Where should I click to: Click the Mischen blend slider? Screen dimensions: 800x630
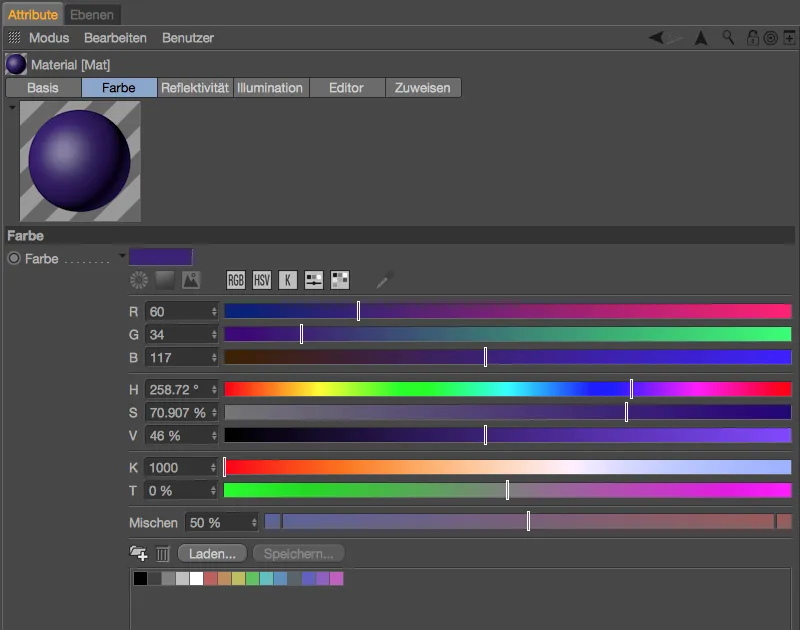click(x=528, y=521)
